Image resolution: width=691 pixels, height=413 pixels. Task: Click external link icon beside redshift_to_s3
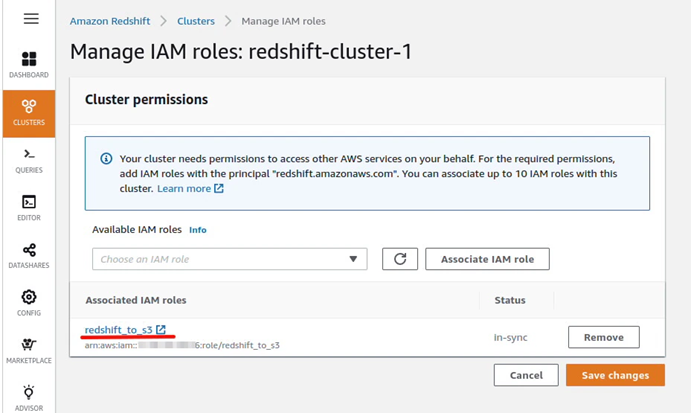coord(161,329)
